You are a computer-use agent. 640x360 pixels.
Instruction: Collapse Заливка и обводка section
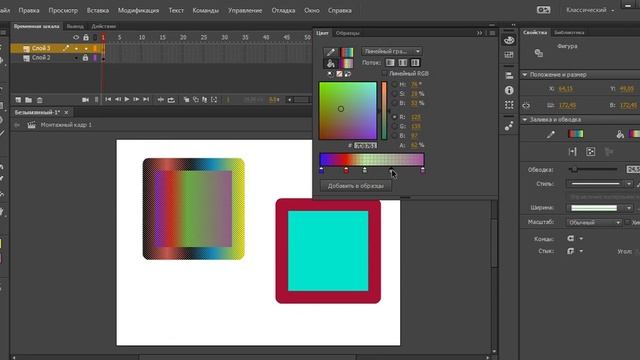point(525,120)
